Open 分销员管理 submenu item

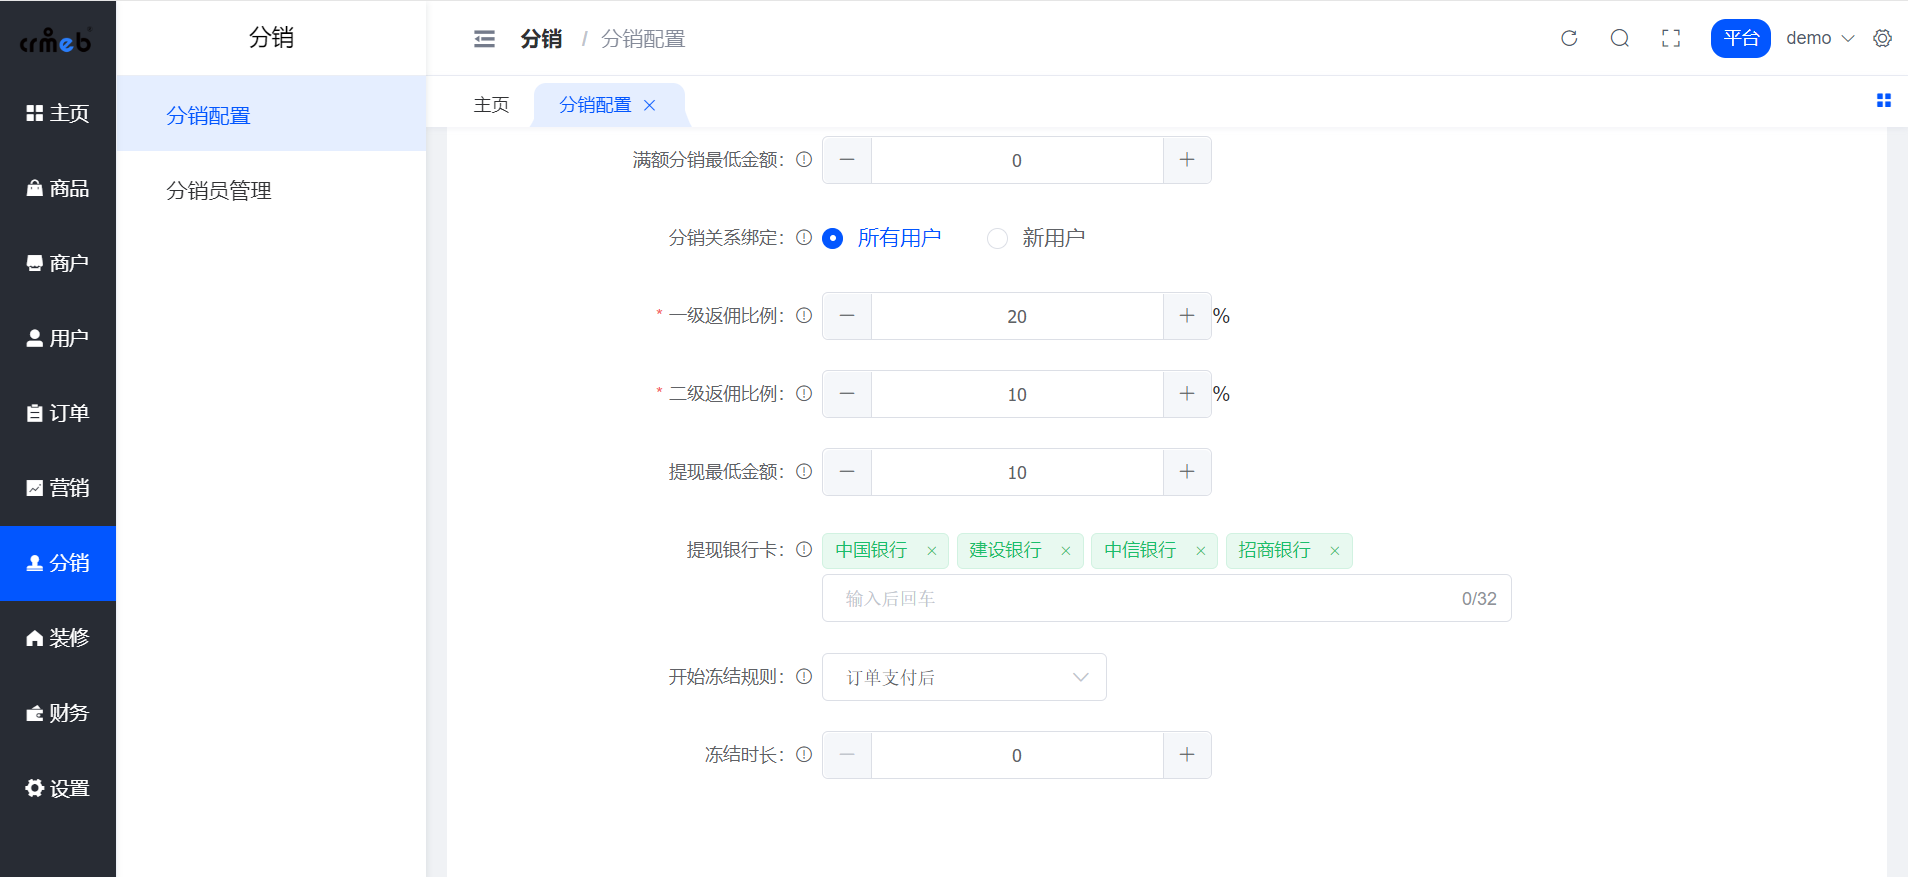click(219, 191)
